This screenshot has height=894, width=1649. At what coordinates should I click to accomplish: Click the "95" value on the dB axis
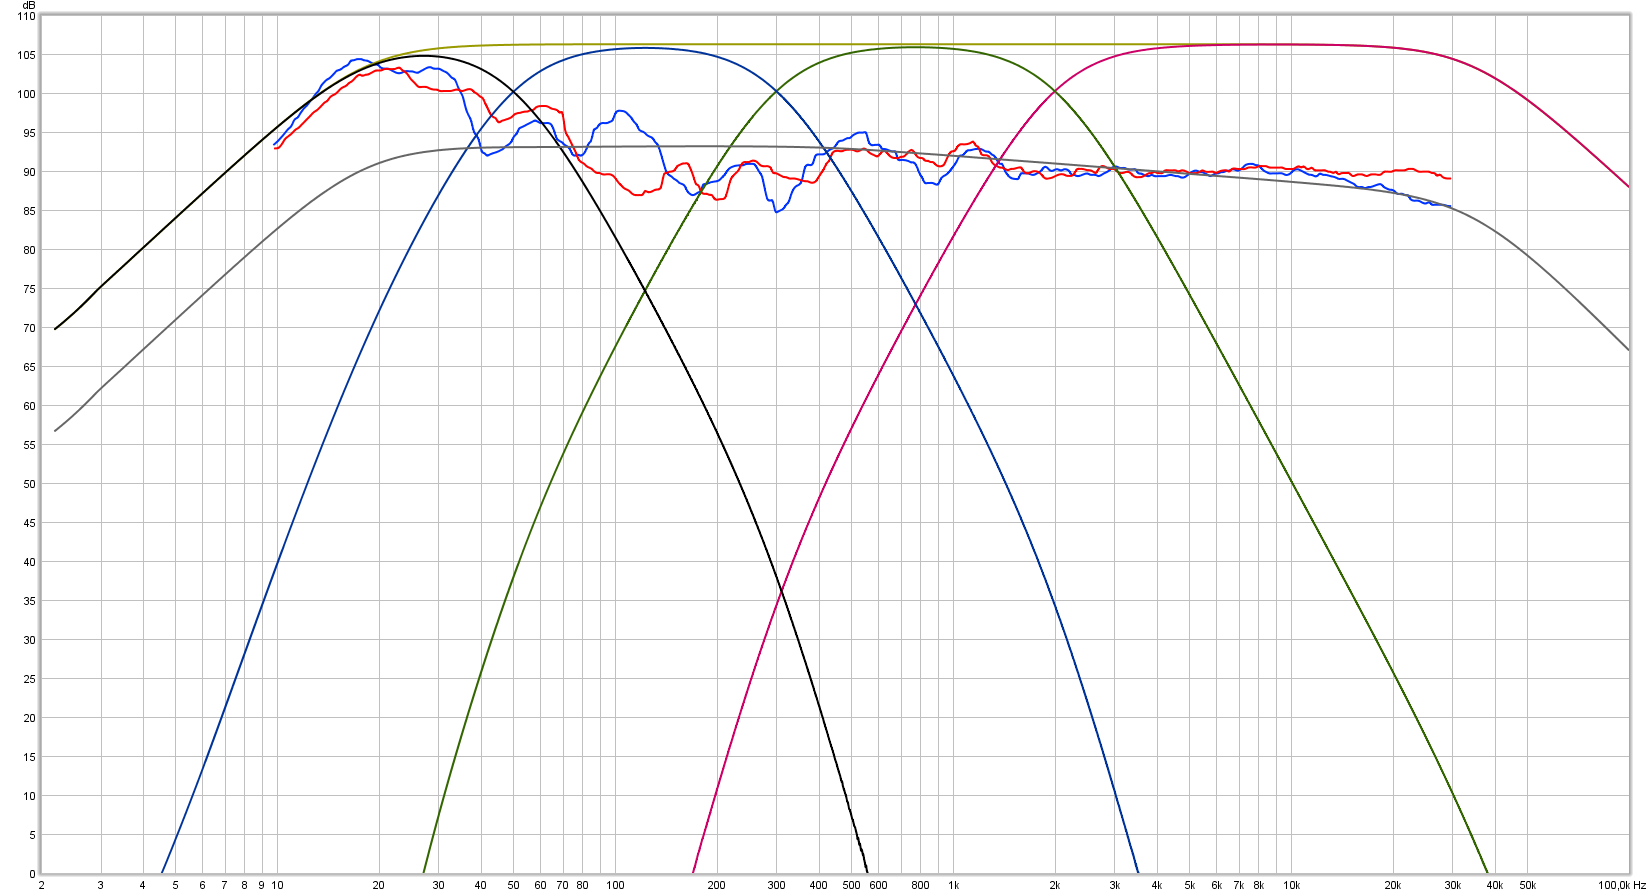29,133
